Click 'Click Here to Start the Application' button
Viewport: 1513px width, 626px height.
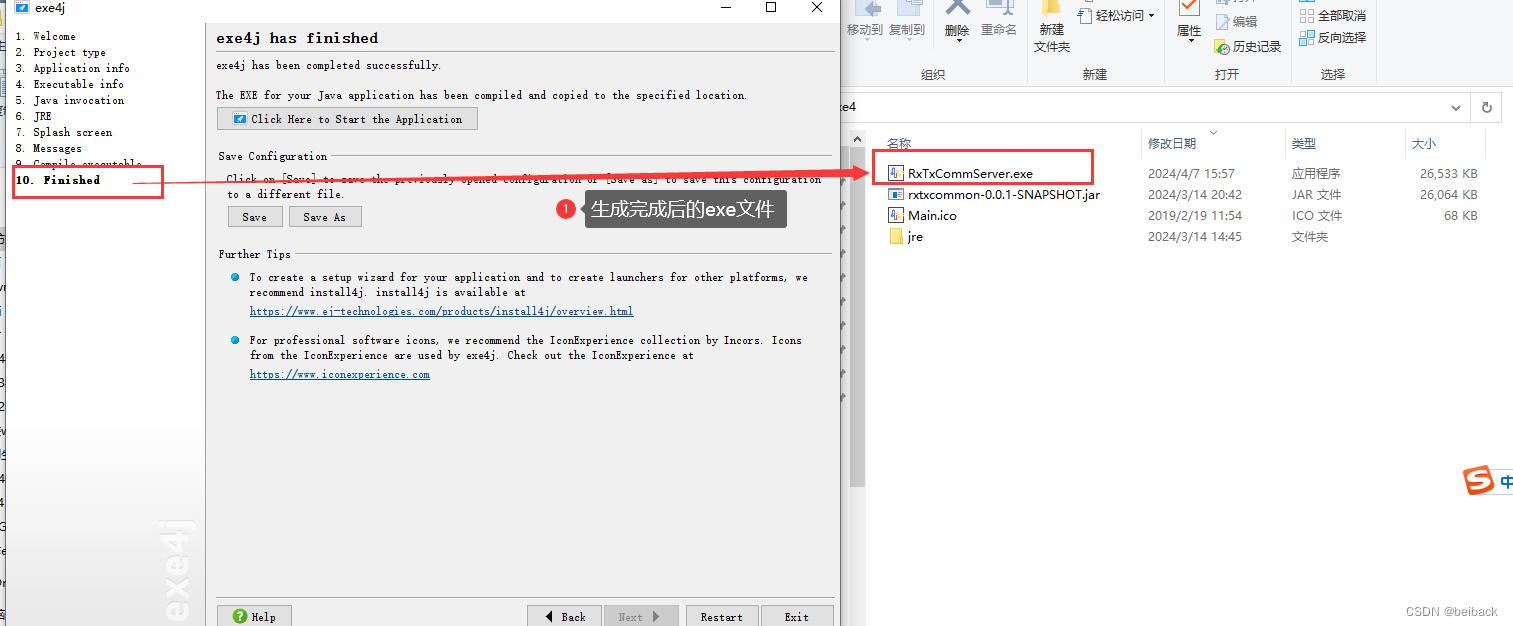(347, 119)
